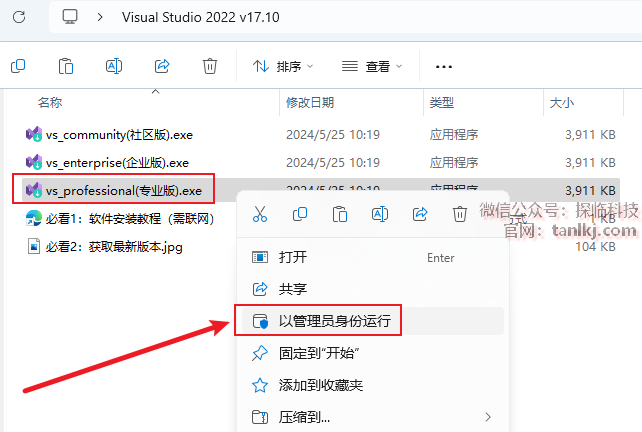Click the context menu Share icon
Screen dimensions: 642x432
(x=420, y=214)
